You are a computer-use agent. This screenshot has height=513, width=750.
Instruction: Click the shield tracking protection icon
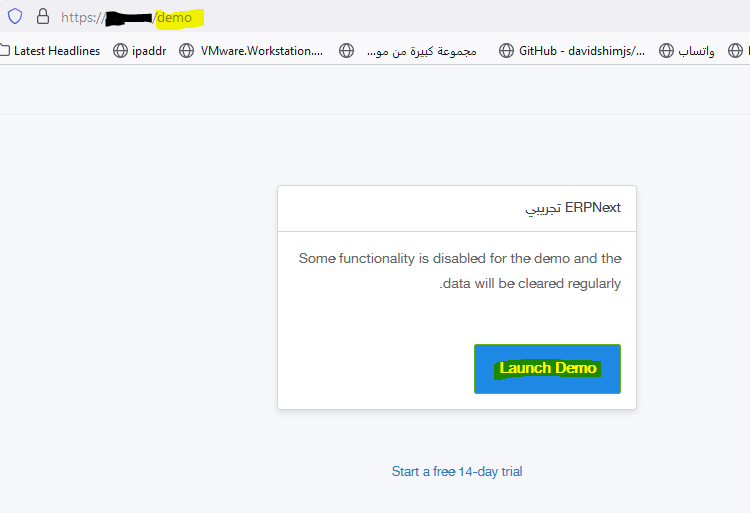[x=15, y=16]
